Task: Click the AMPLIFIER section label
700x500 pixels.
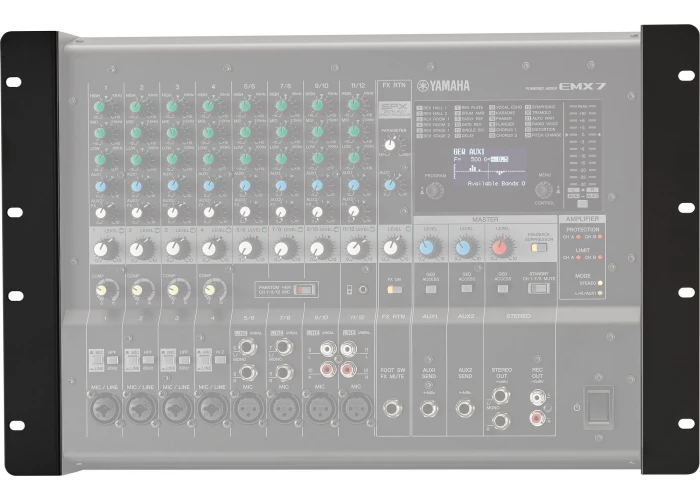Action: [x=582, y=219]
